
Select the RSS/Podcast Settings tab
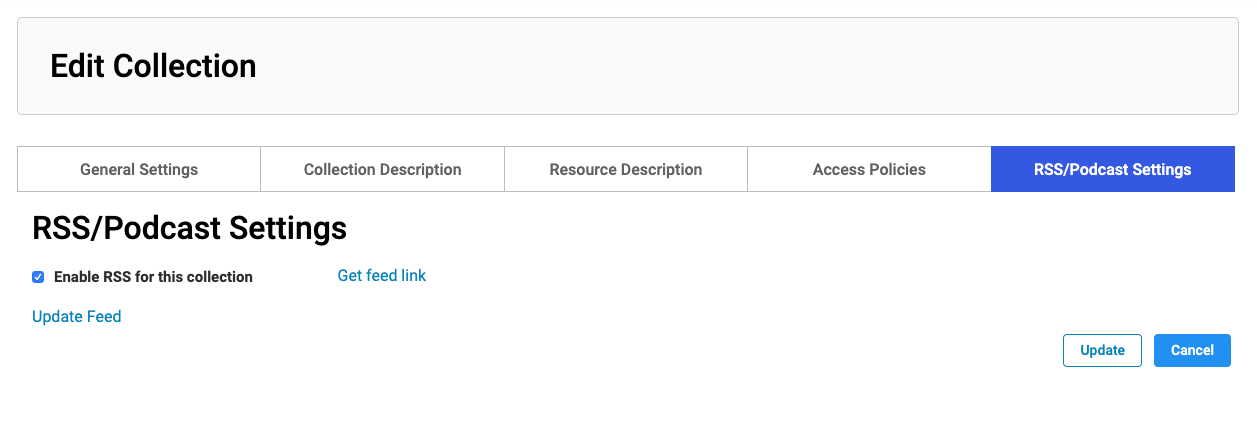pos(1113,169)
